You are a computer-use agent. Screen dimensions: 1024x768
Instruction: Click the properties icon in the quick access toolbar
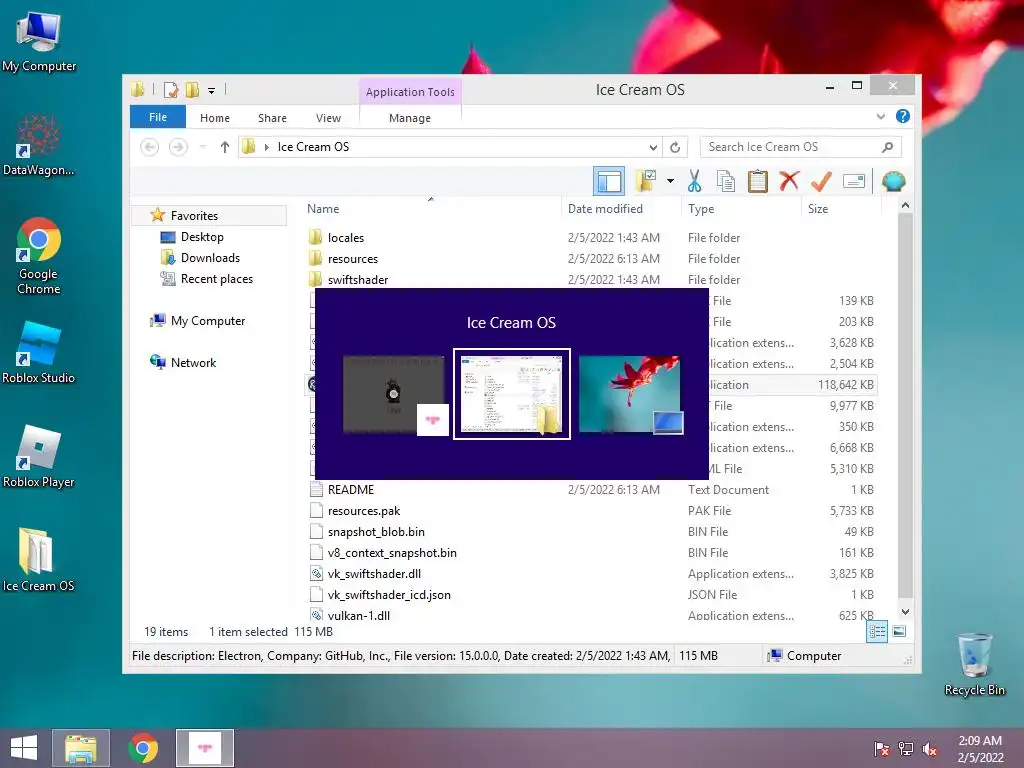[171, 90]
